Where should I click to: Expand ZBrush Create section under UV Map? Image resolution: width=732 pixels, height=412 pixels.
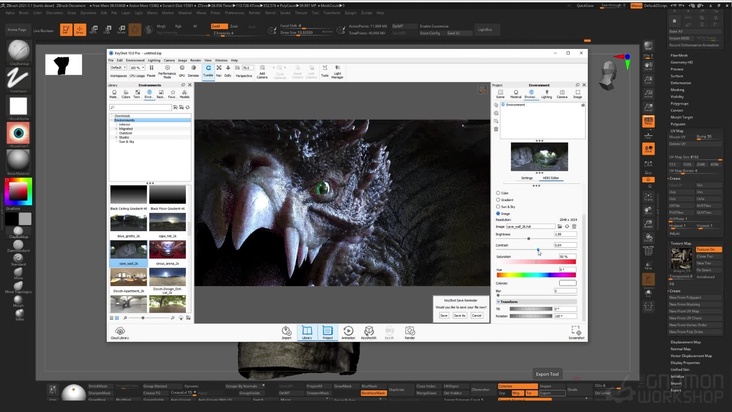click(x=675, y=179)
